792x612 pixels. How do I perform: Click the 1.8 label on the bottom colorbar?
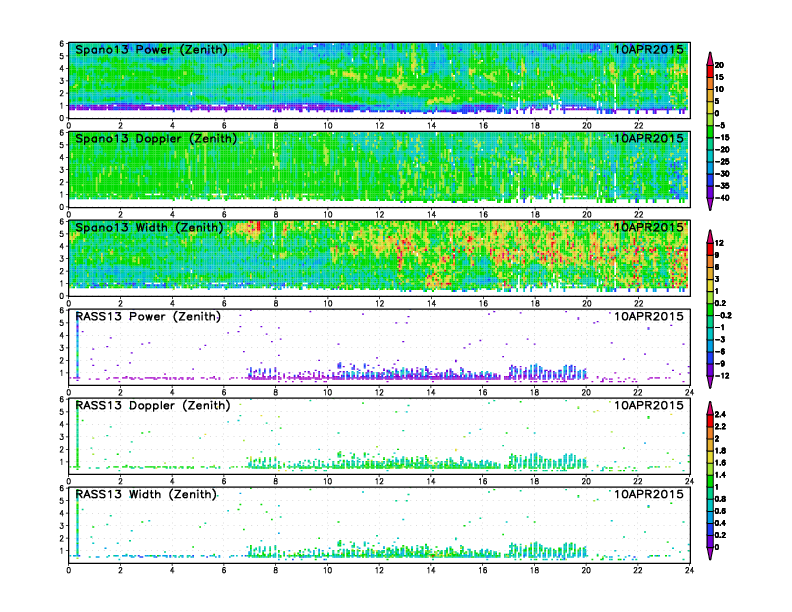[720, 451]
